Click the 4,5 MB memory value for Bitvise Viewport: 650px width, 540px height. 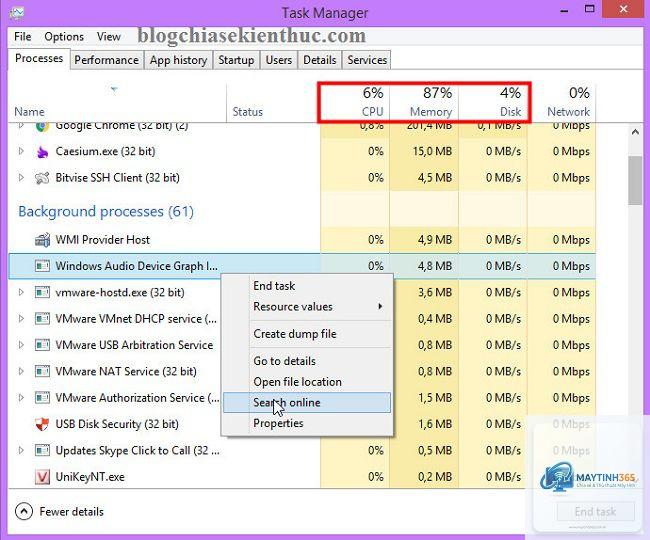pos(435,178)
